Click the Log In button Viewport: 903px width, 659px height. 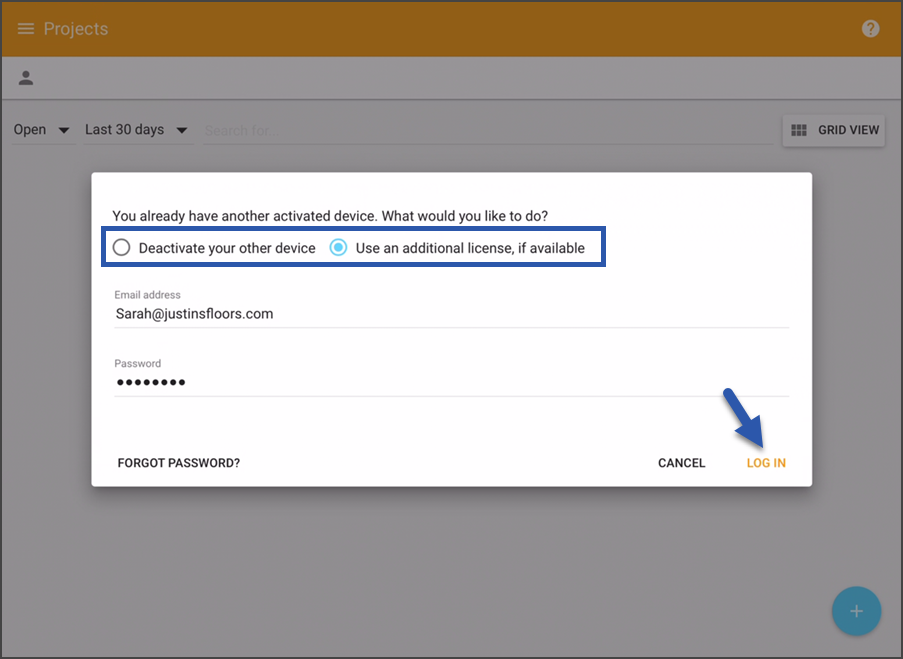pyautogui.click(x=766, y=463)
